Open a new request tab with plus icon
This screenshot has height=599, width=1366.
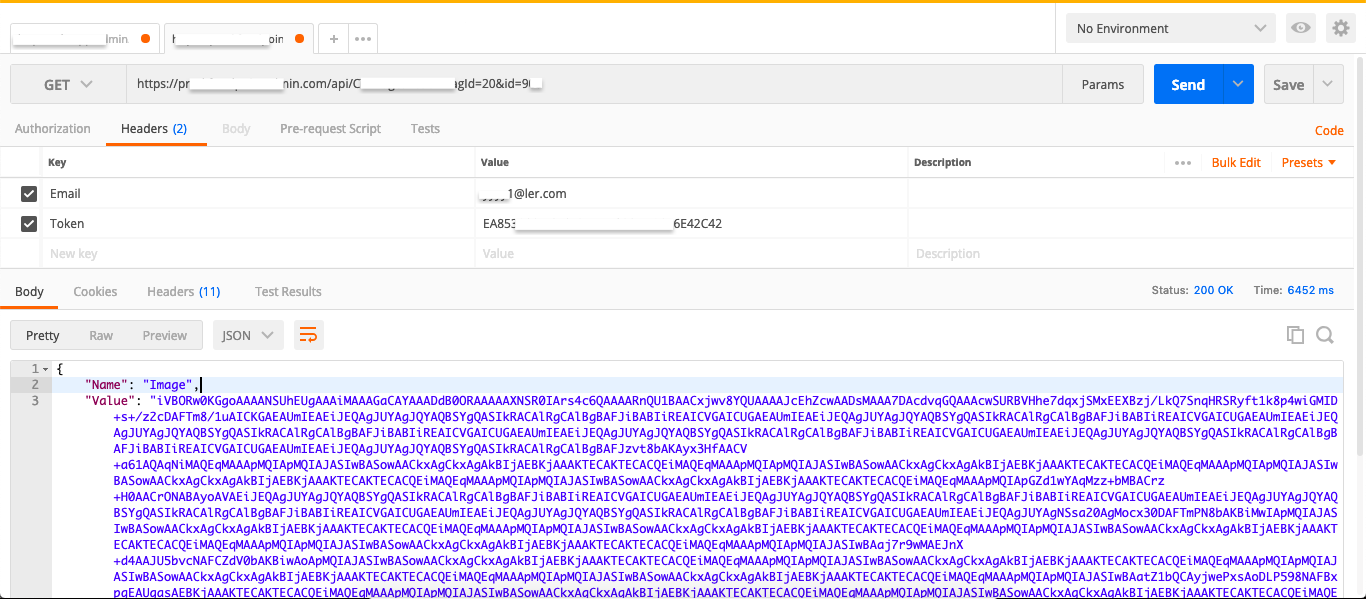pyautogui.click(x=333, y=37)
